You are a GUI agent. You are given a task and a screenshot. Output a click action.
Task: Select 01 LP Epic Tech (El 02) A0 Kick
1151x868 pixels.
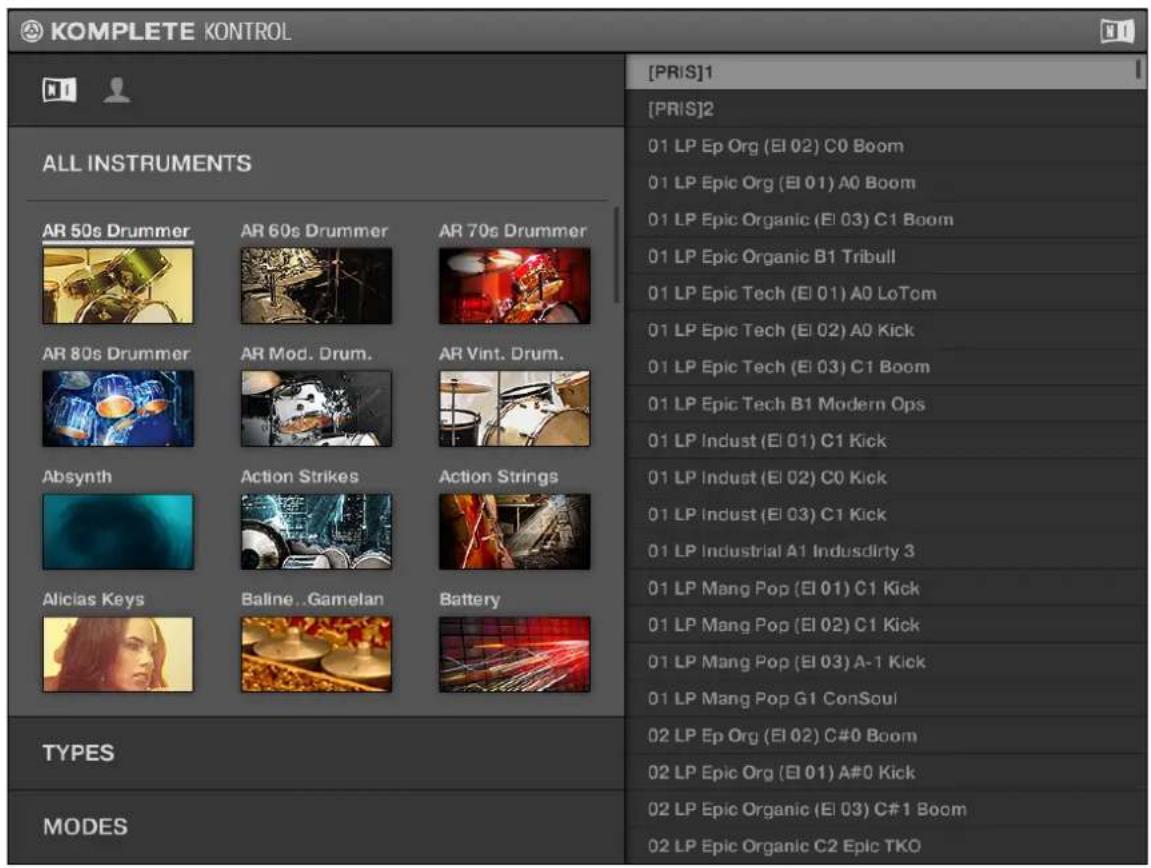(885, 330)
